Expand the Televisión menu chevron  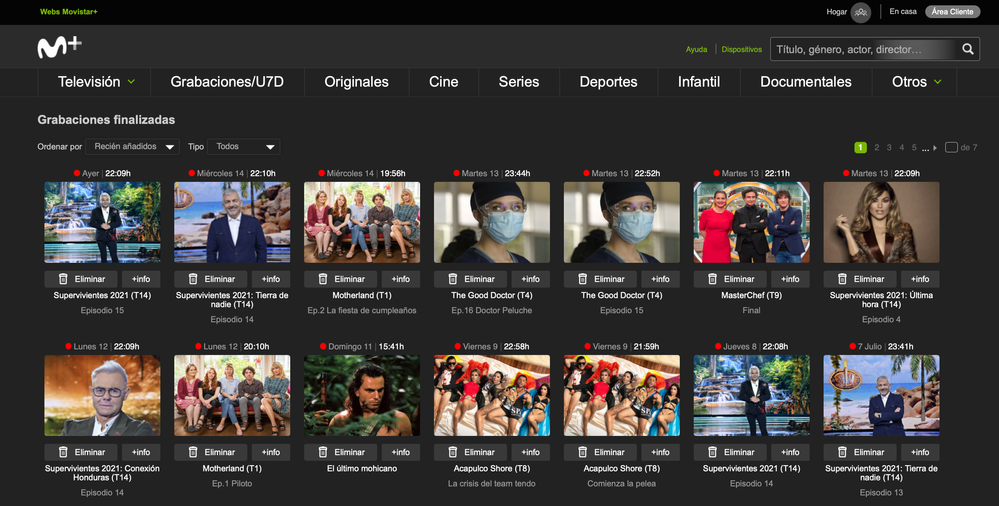[132, 82]
